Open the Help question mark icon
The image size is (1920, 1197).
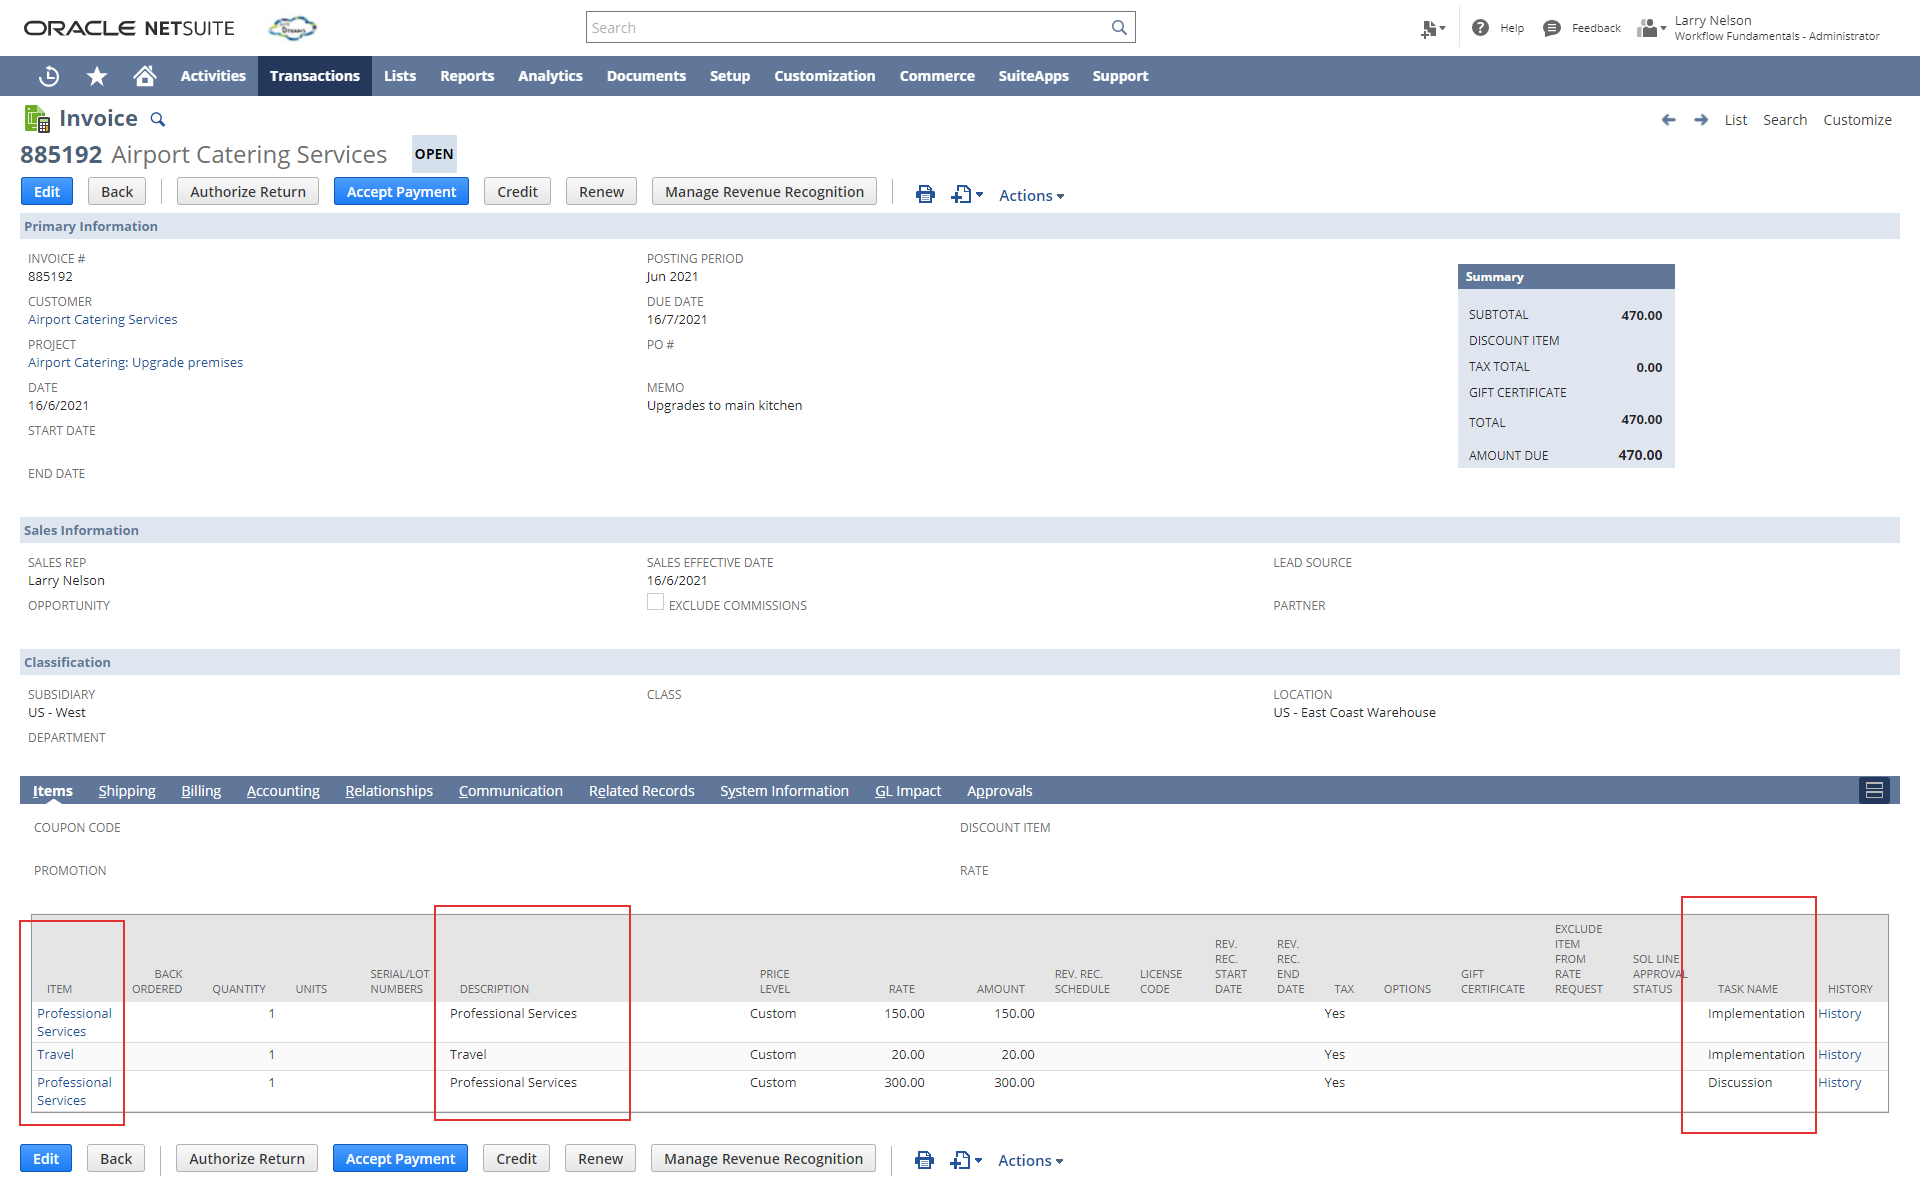pyautogui.click(x=1481, y=28)
